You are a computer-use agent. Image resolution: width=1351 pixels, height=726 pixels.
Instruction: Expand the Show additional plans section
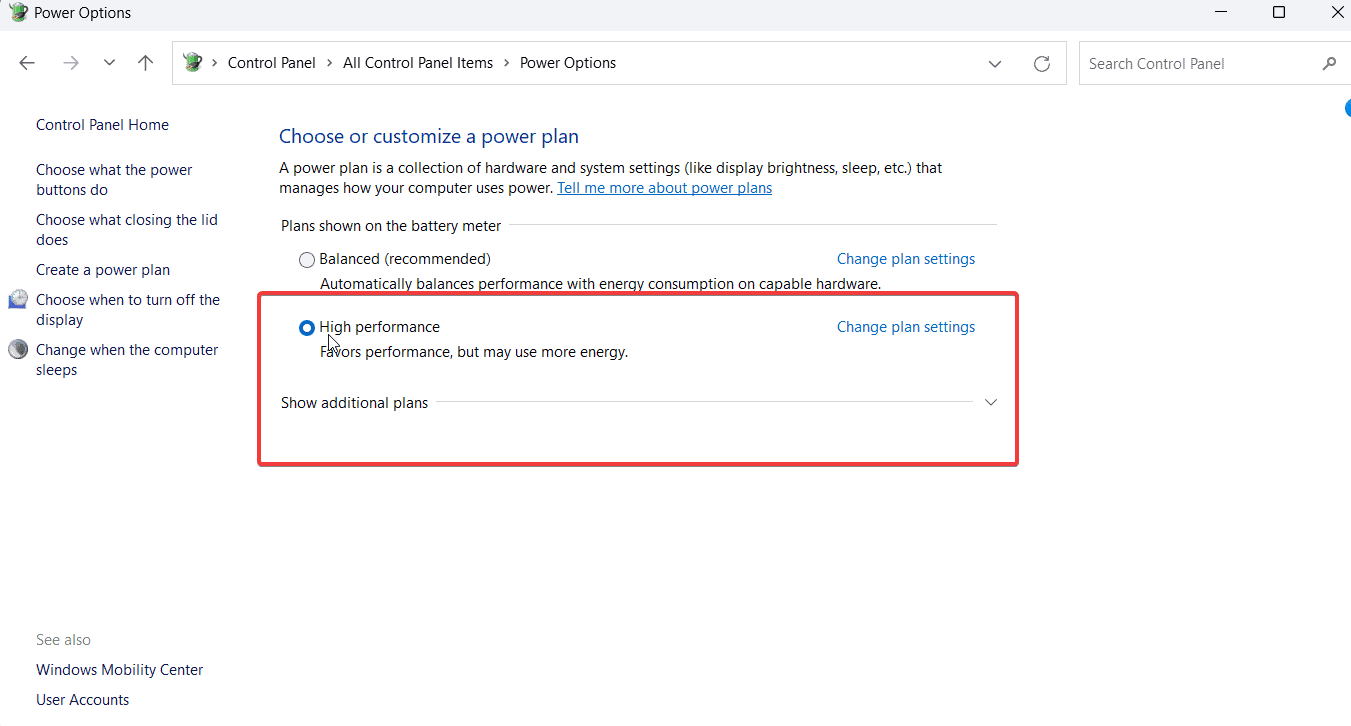pos(991,402)
